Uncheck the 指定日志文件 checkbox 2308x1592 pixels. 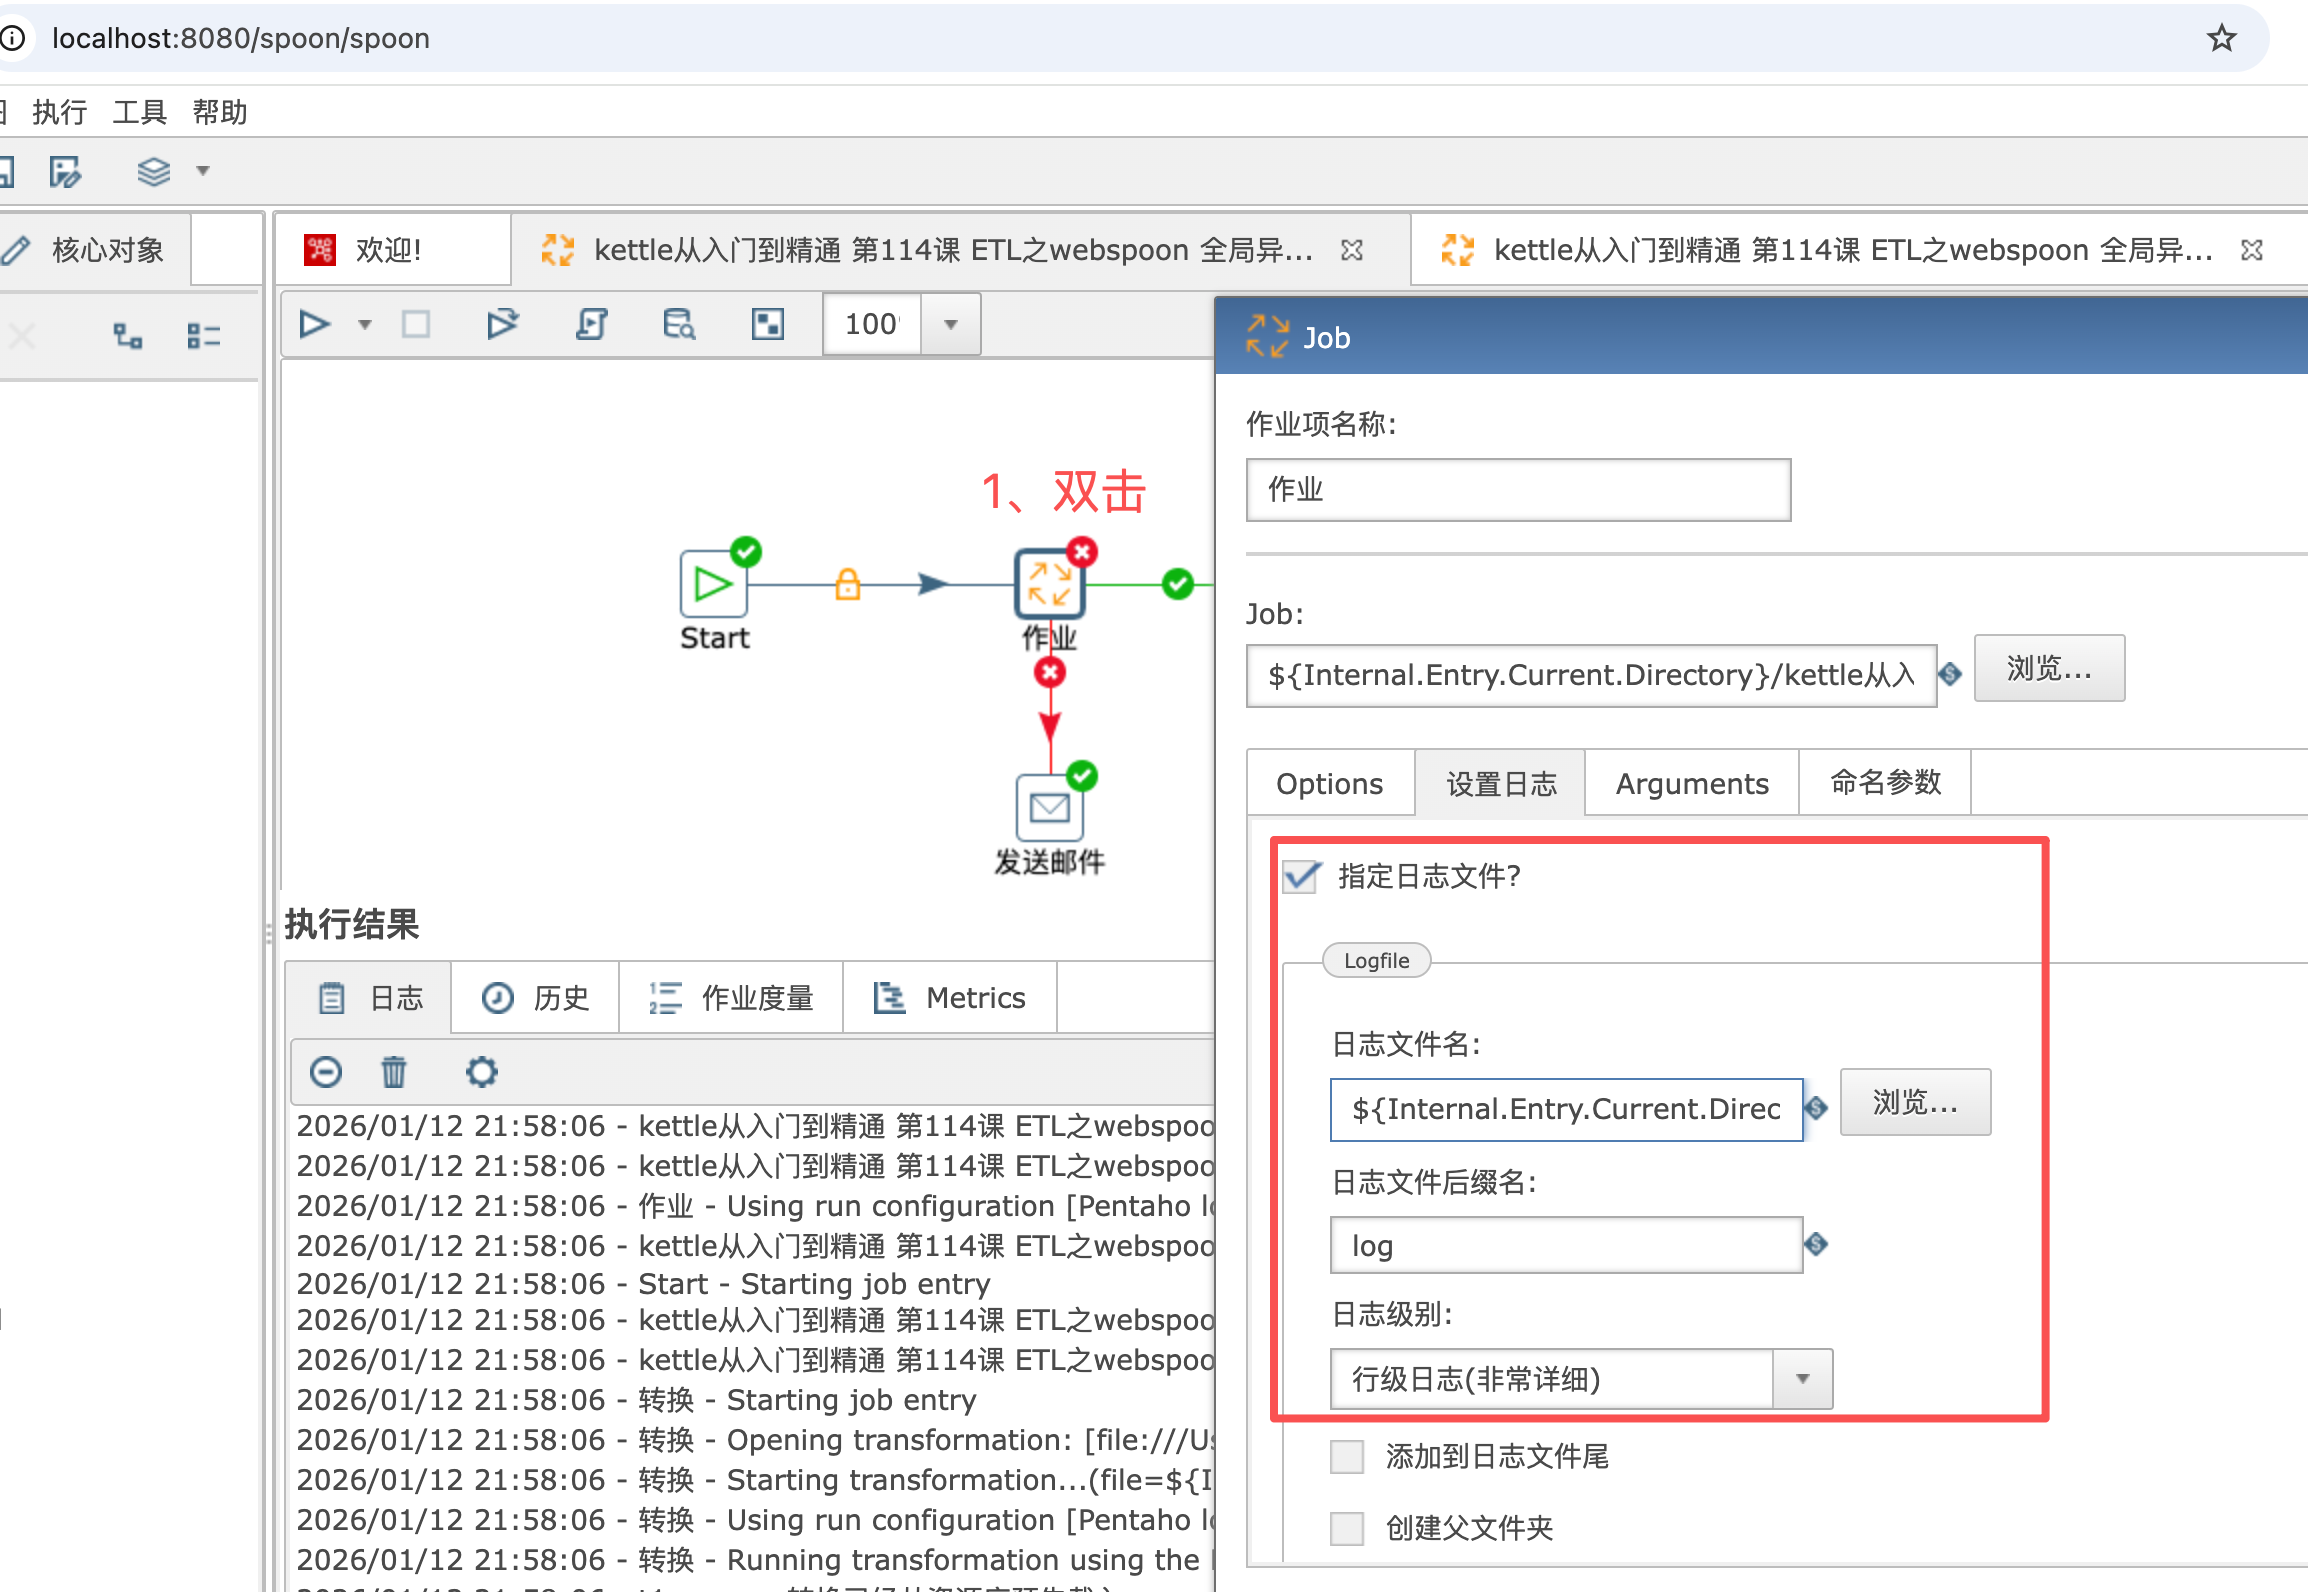pos(1301,876)
